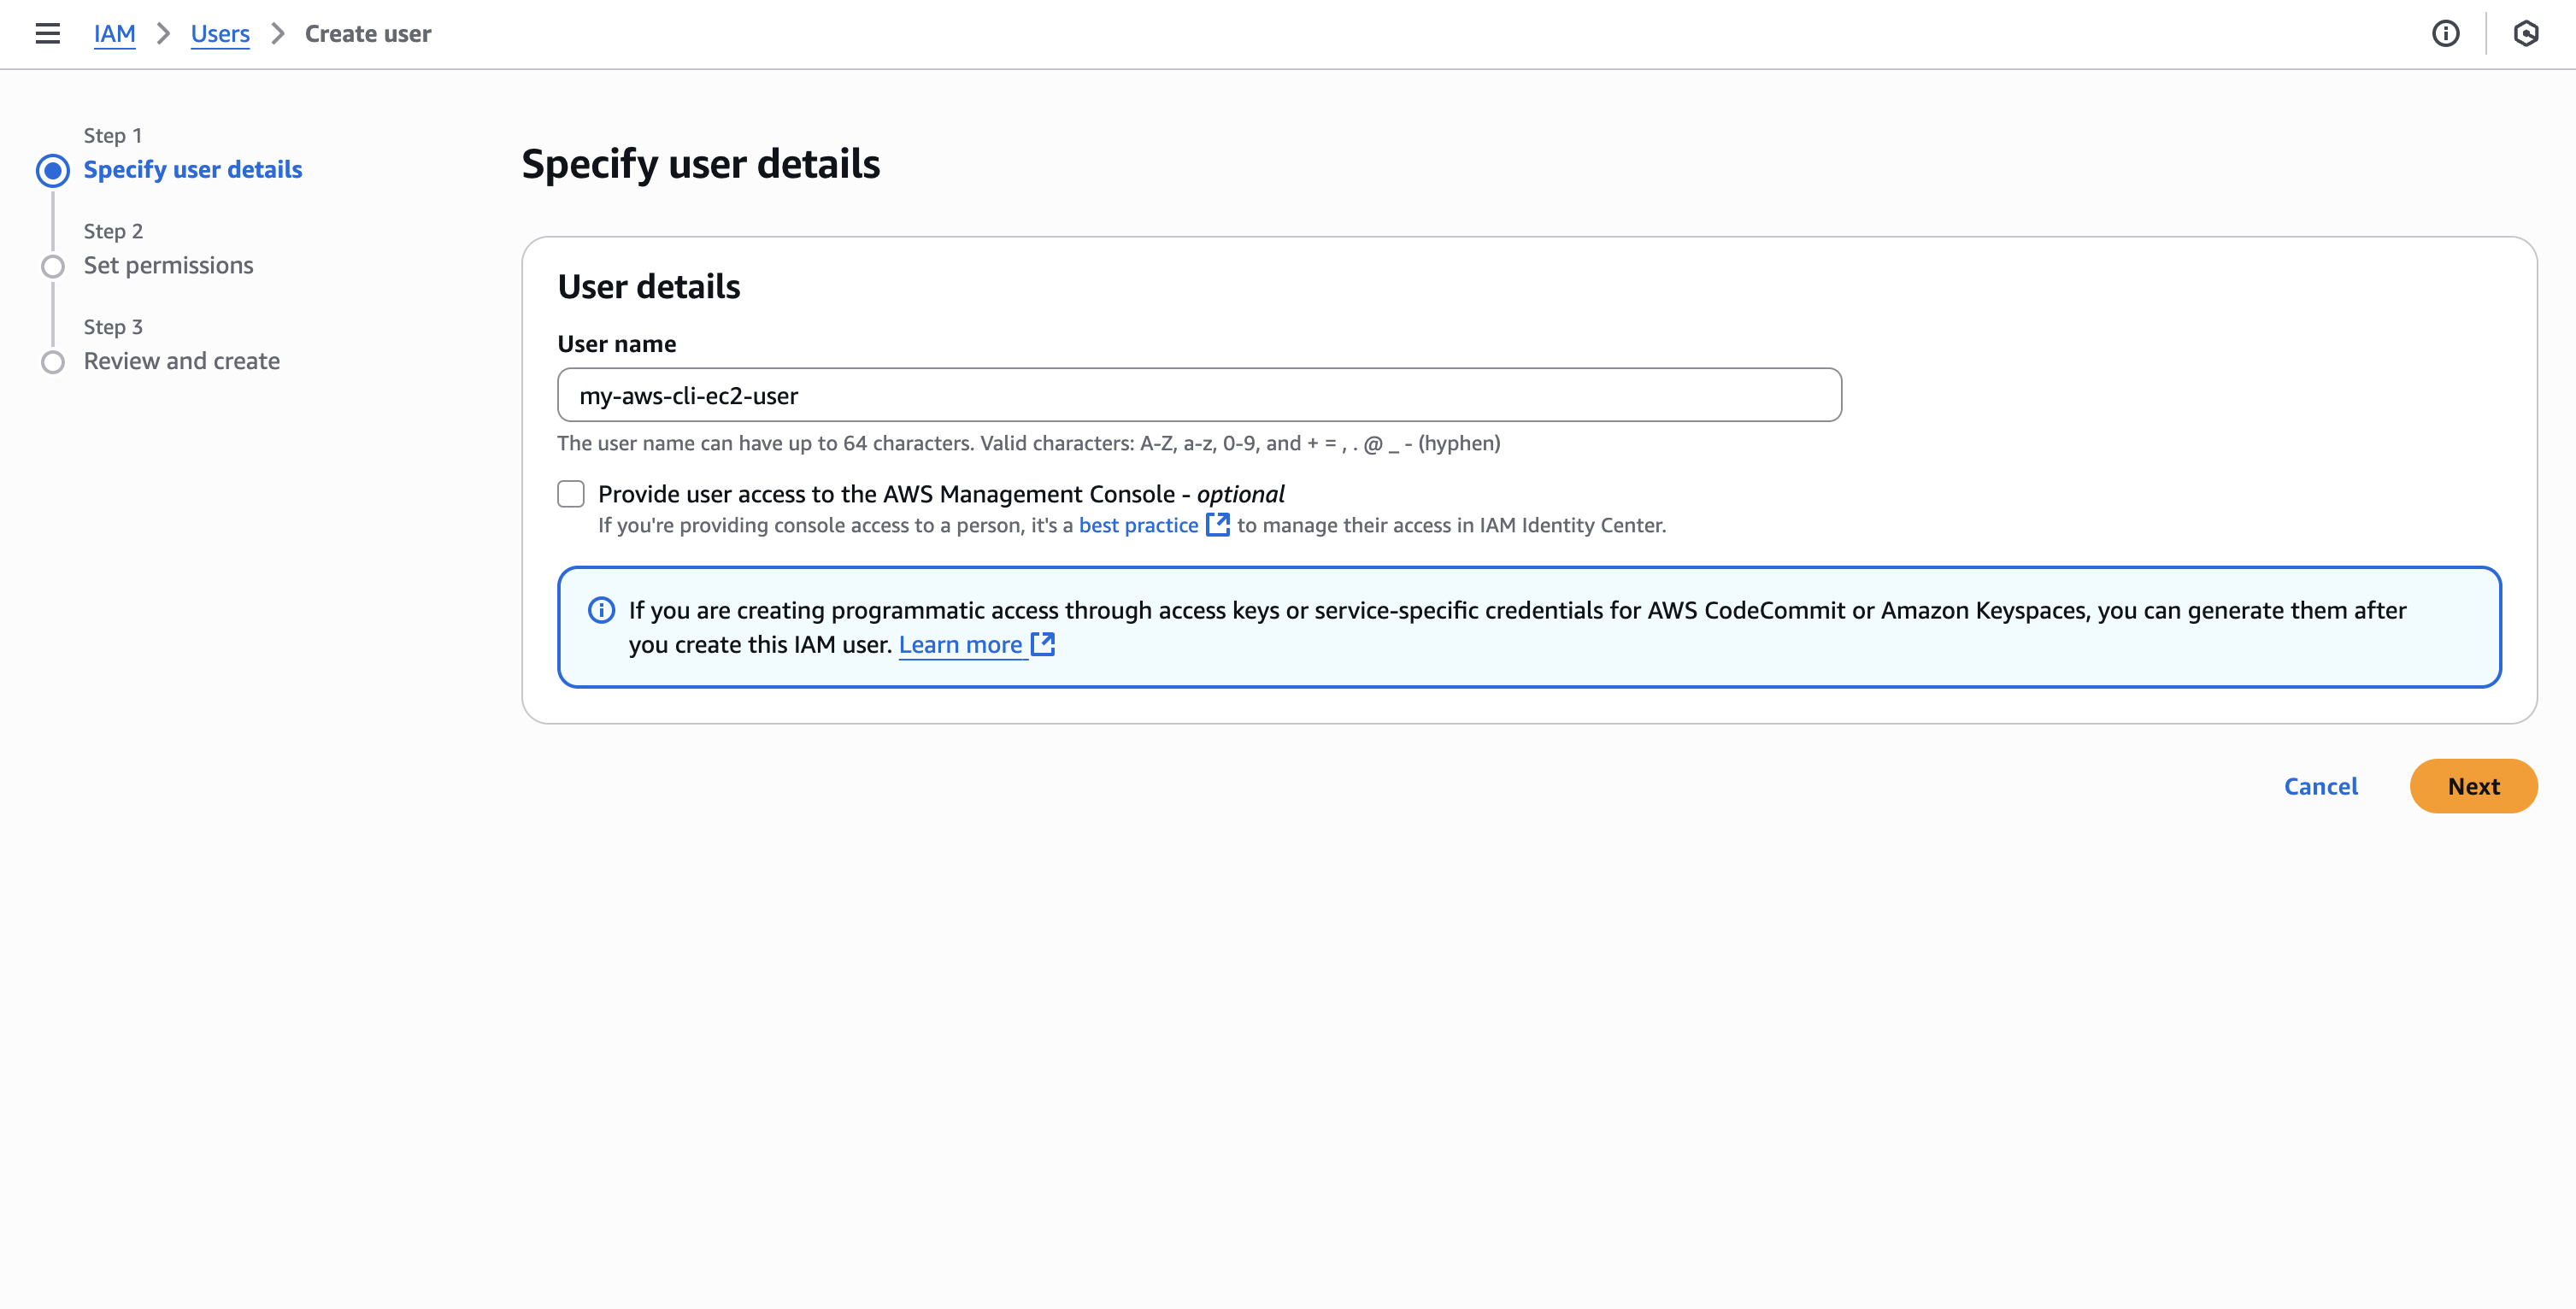The height and width of the screenshot is (1309, 2576).
Task: Click the info icon in the blue alert box
Action: click(x=601, y=610)
